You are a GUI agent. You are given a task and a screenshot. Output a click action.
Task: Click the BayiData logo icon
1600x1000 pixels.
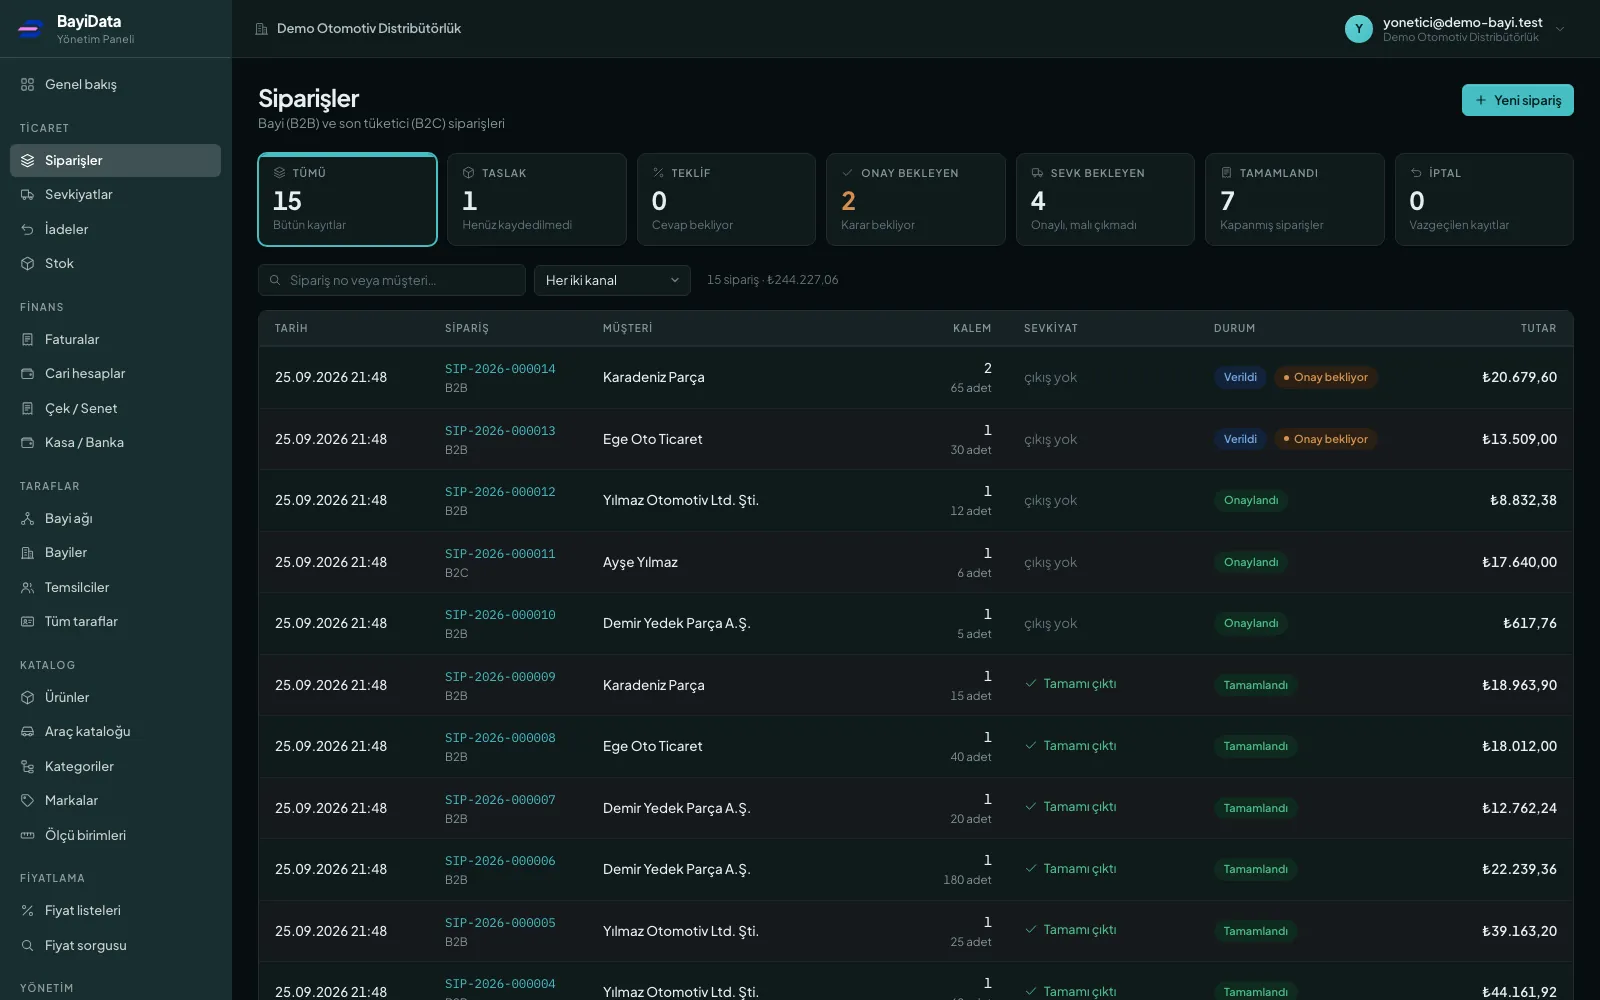click(x=30, y=29)
